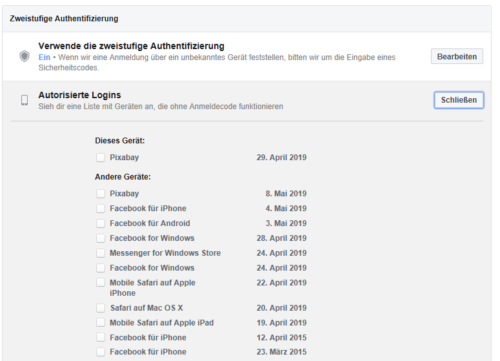
Task: Tick the Facebook für iPhone box dated 4. Mai 2019
Action: [x=100, y=208]
